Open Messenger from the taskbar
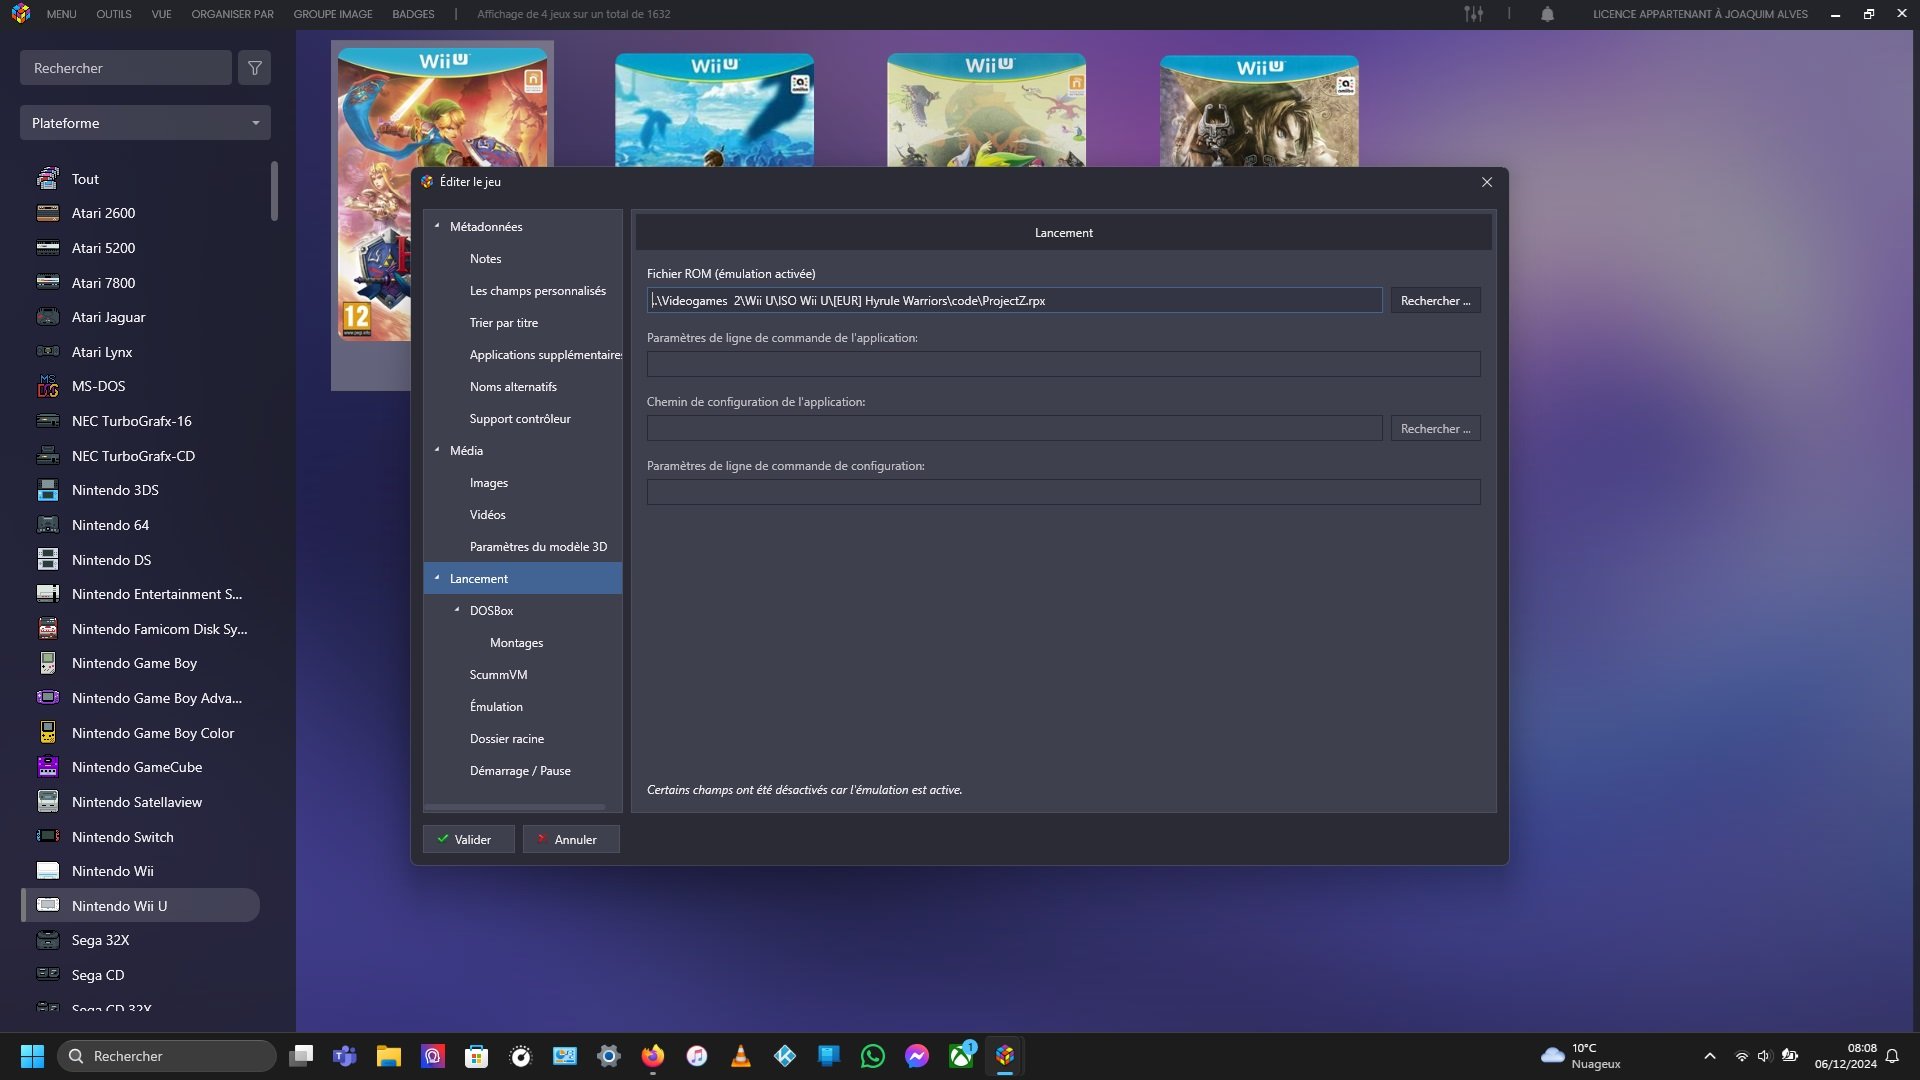The height and width of the screenshot is (1080, 1920). pos(916,1056)
